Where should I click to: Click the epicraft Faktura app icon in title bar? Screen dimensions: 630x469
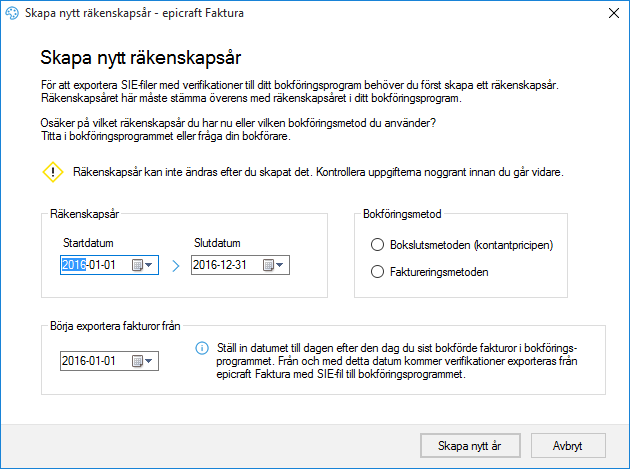[12, 13]
